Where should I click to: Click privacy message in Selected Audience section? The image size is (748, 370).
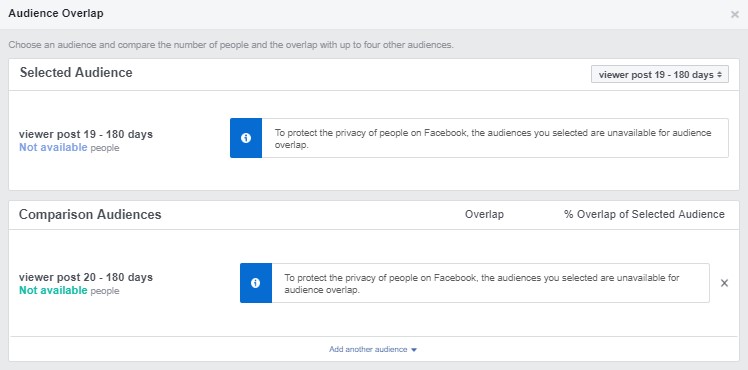(x=493, y=139)
